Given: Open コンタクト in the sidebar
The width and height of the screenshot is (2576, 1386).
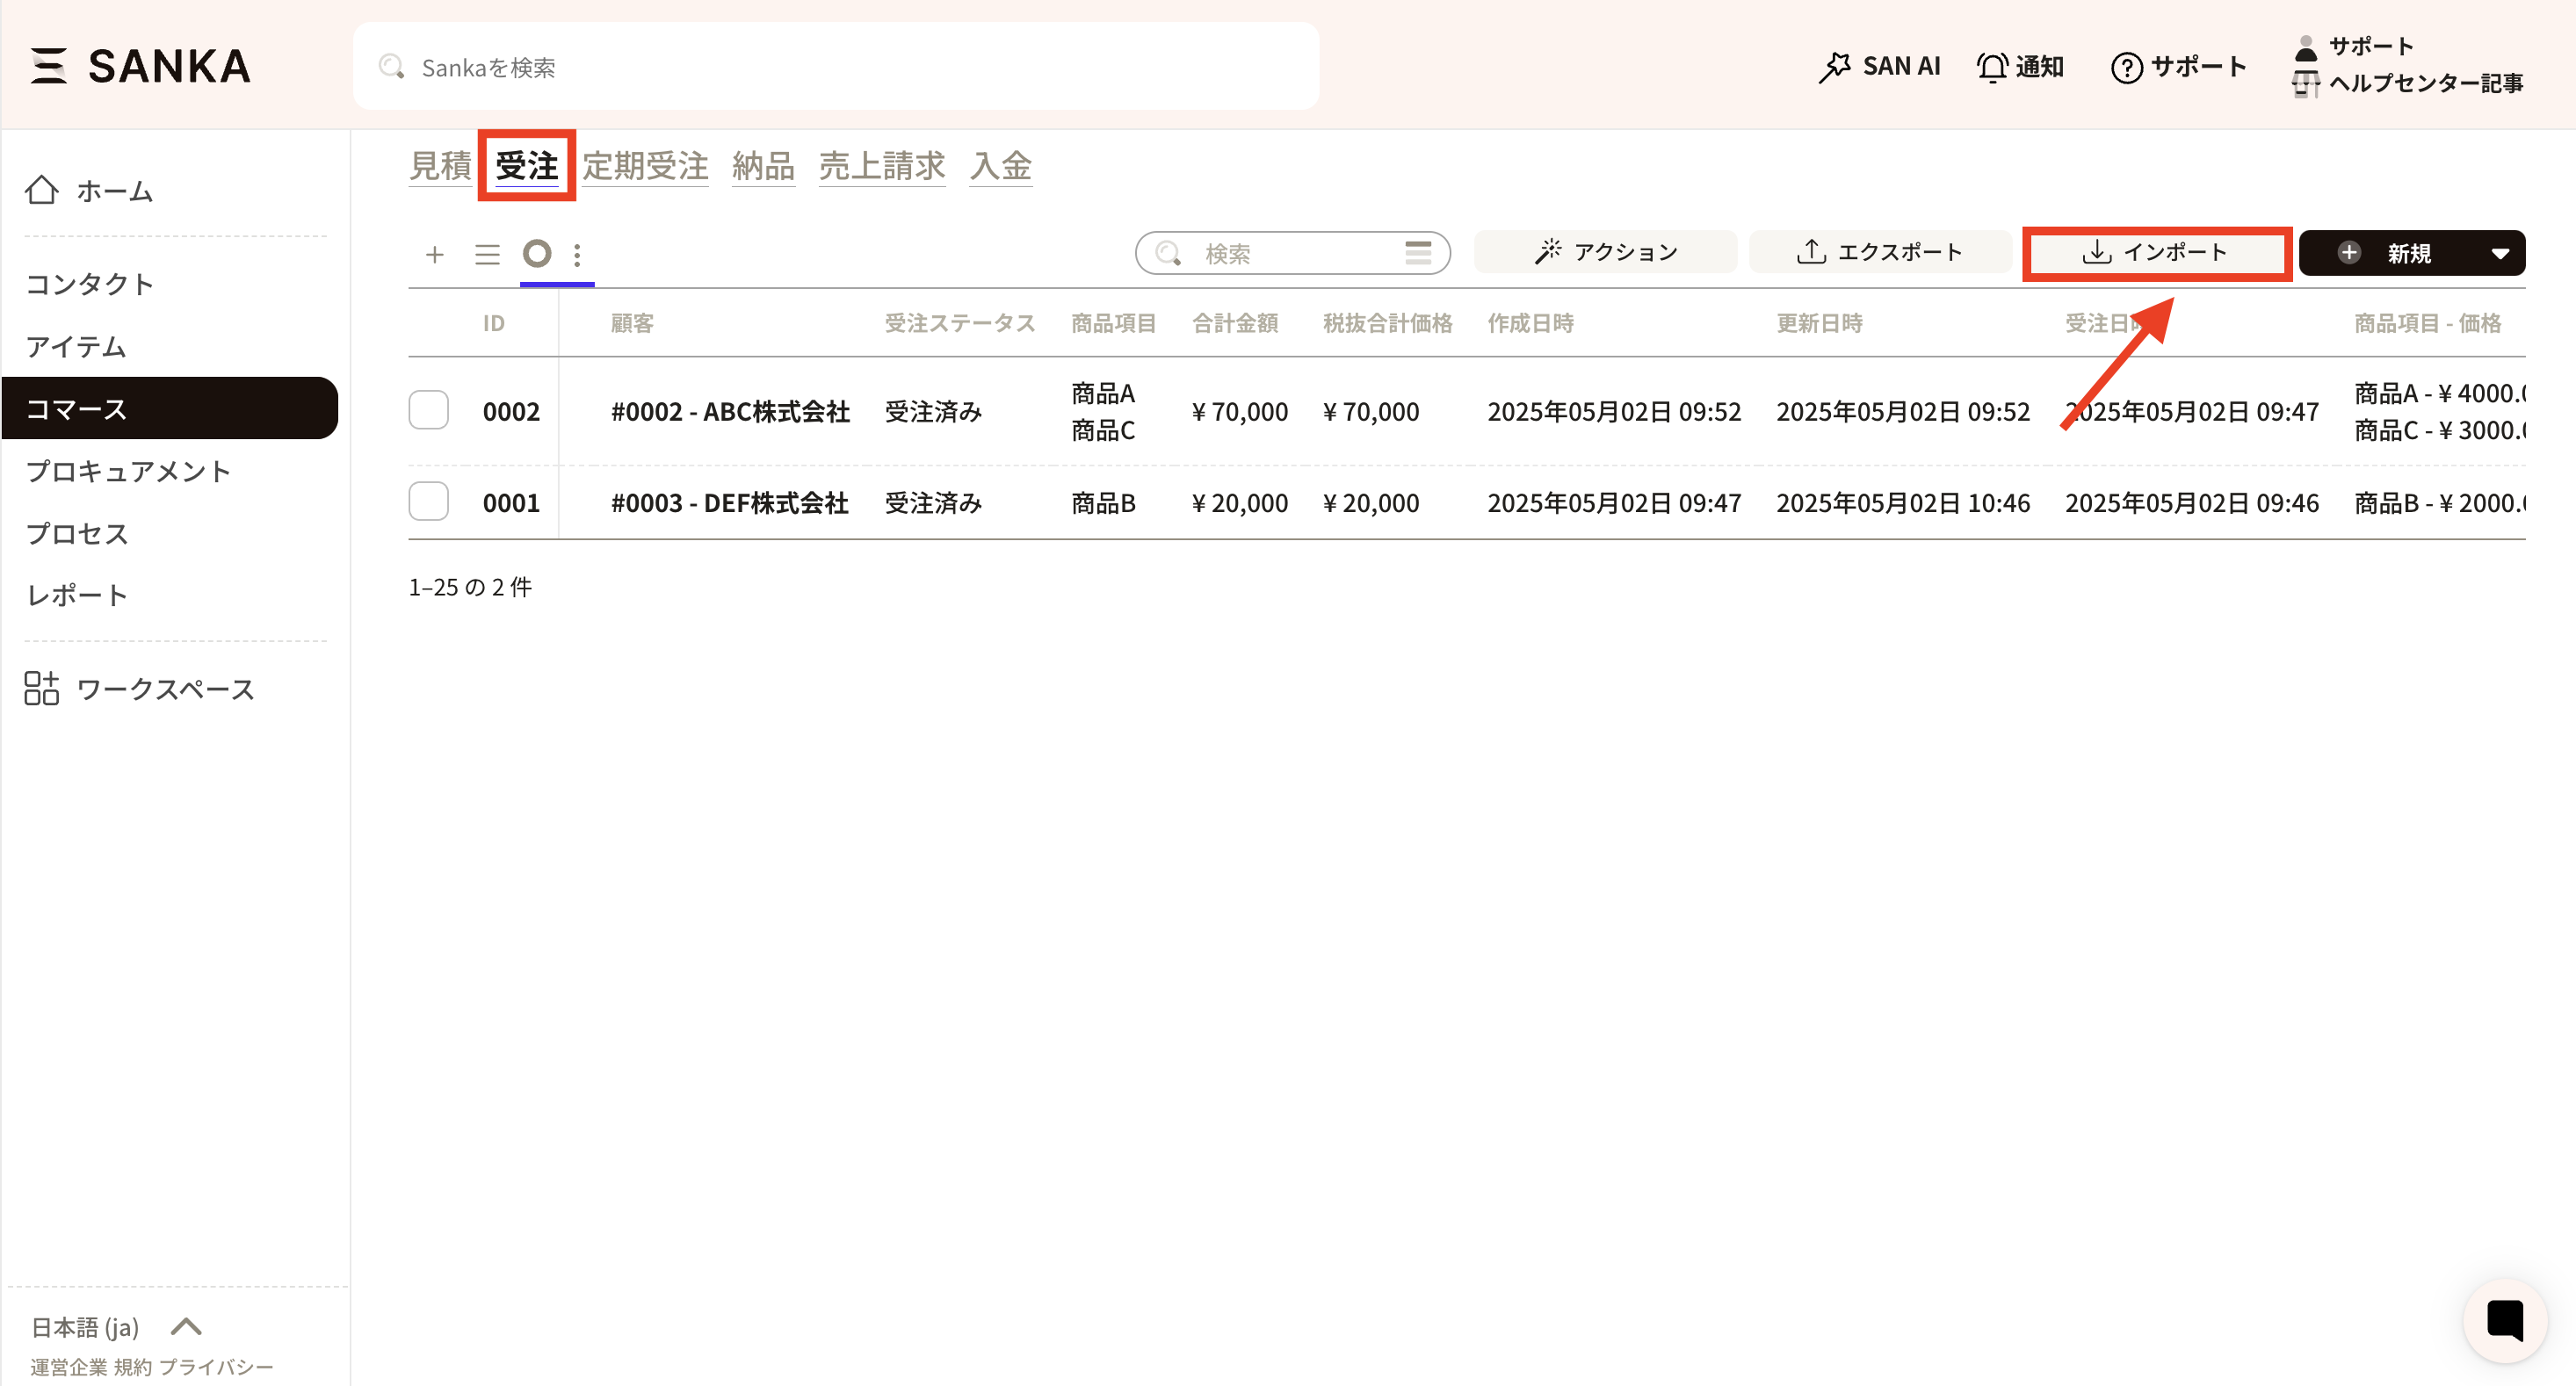Looking at the screenshot, I should (x=90, y=284).
